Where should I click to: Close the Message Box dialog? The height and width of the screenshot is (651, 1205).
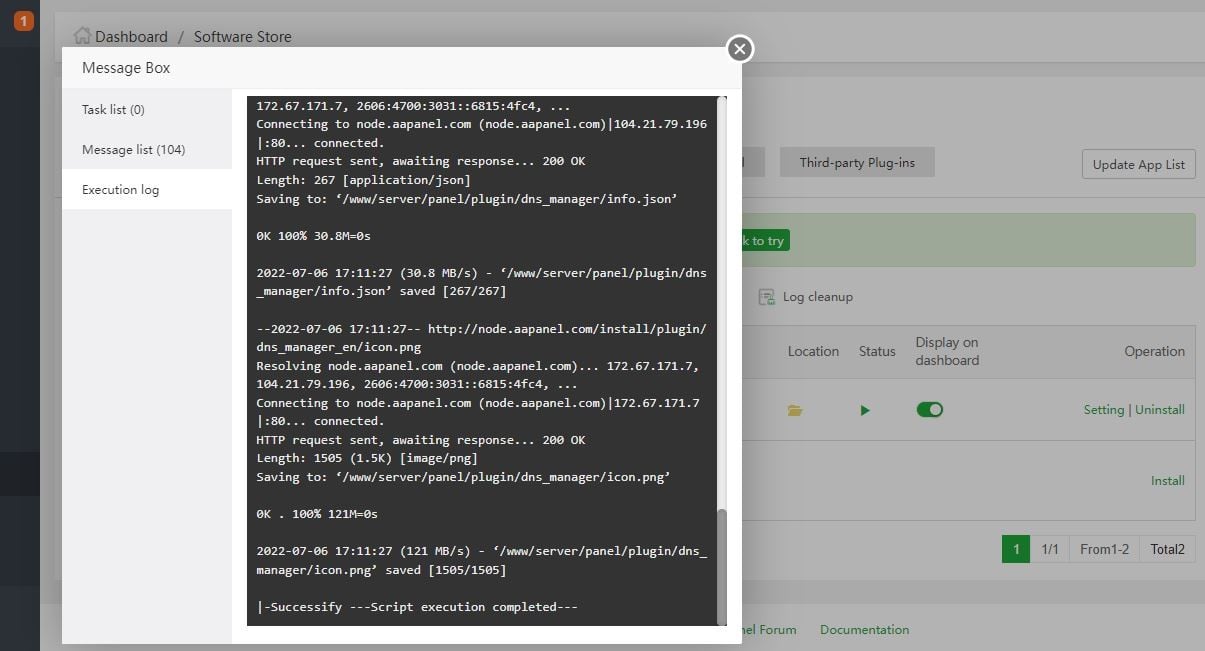tap(739, 48)
